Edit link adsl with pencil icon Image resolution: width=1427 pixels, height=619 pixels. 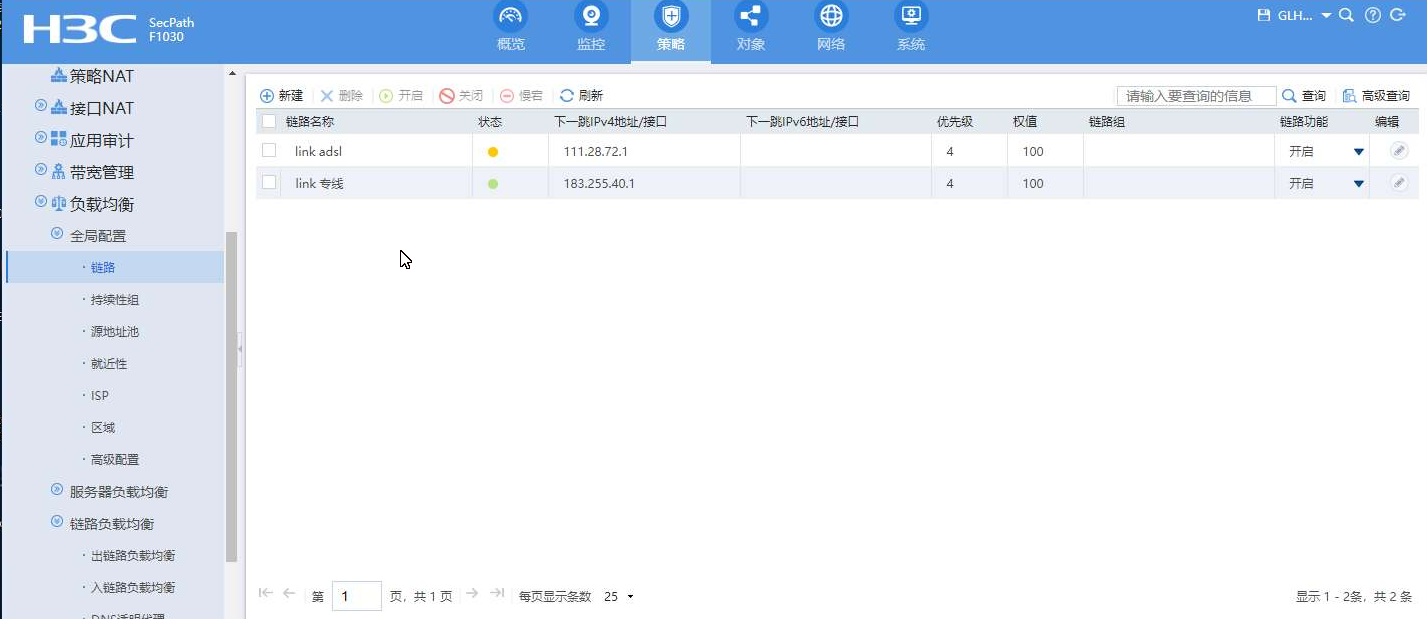[x=1399, y=151]
